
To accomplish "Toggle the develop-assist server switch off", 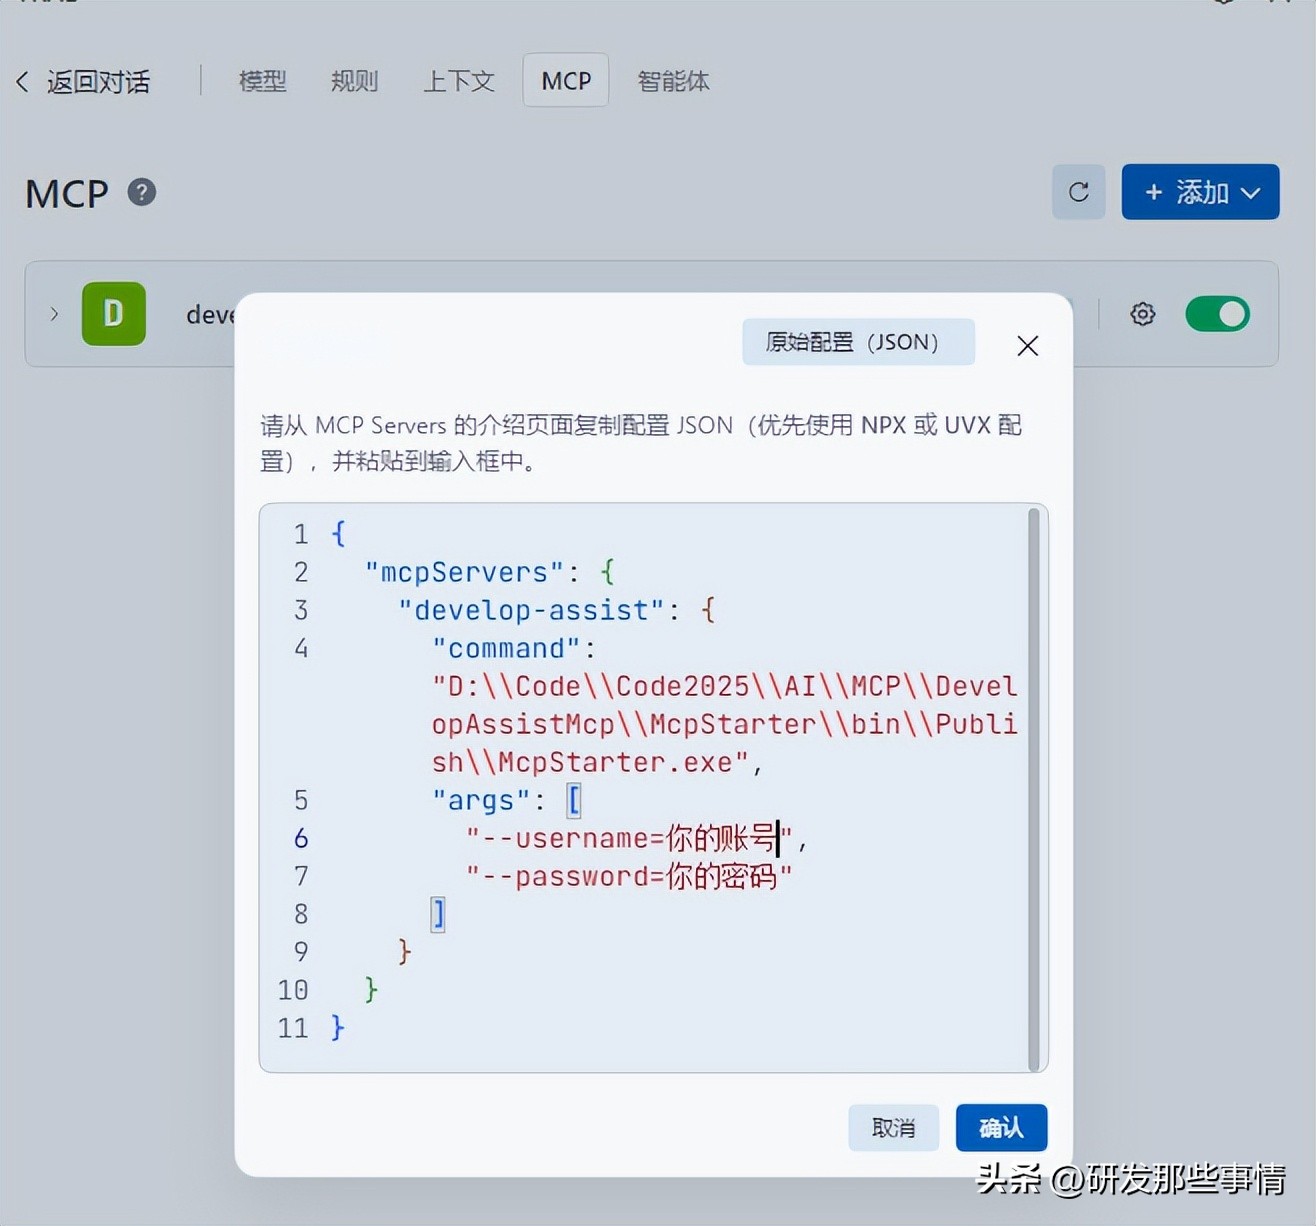I will (x=1217, y=314).
